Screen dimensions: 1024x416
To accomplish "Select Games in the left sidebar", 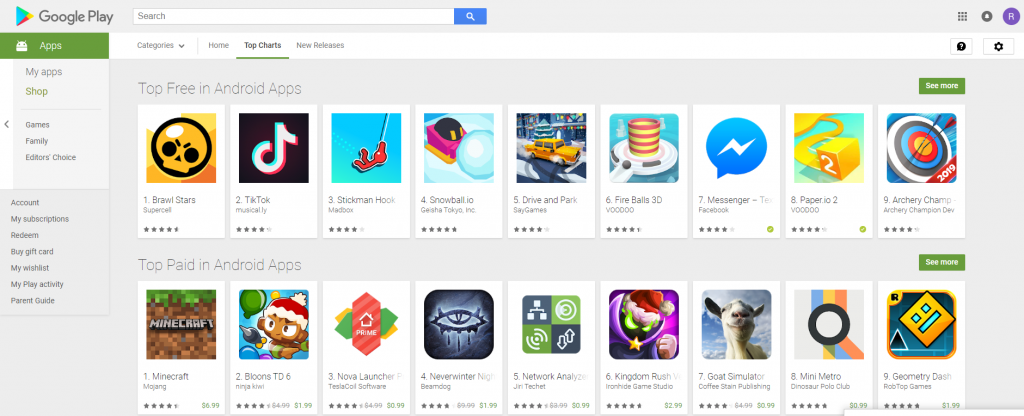I will click(x=37, y=125).
